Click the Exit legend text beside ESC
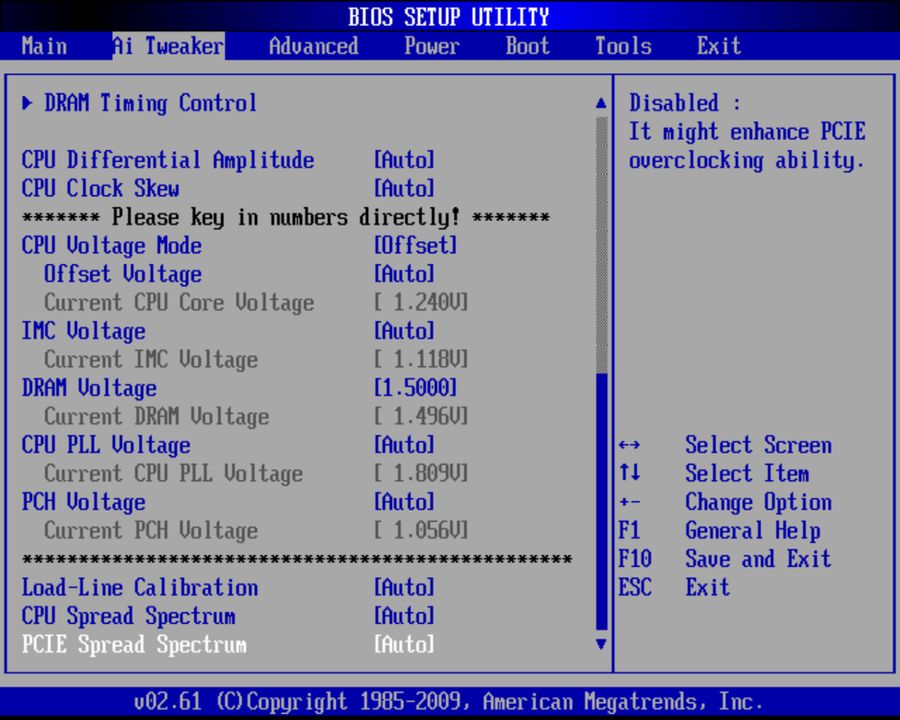 coord(707,587)
